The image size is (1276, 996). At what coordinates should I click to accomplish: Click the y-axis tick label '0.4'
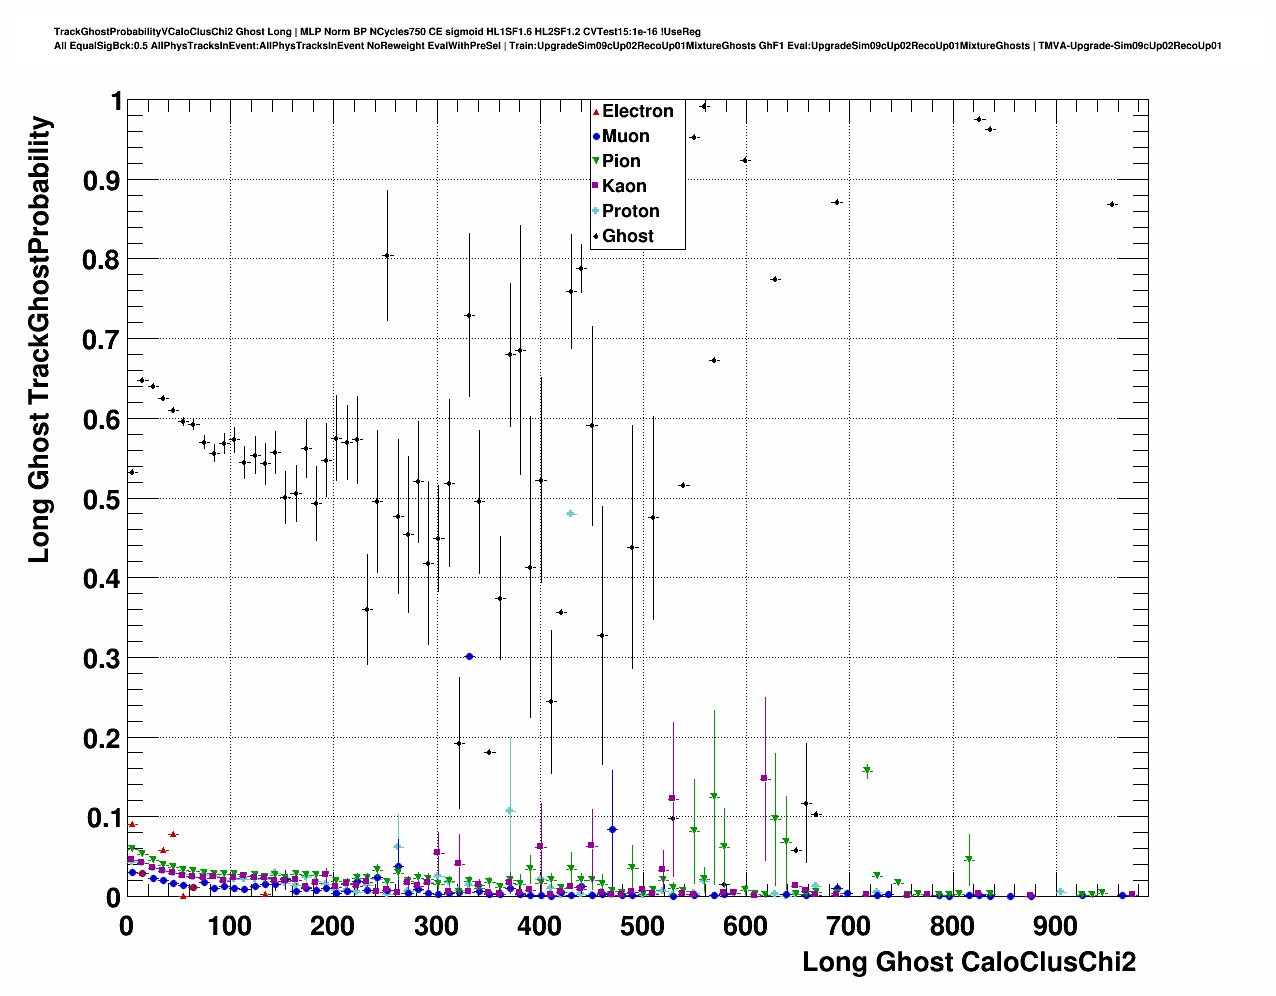(102, 579)
